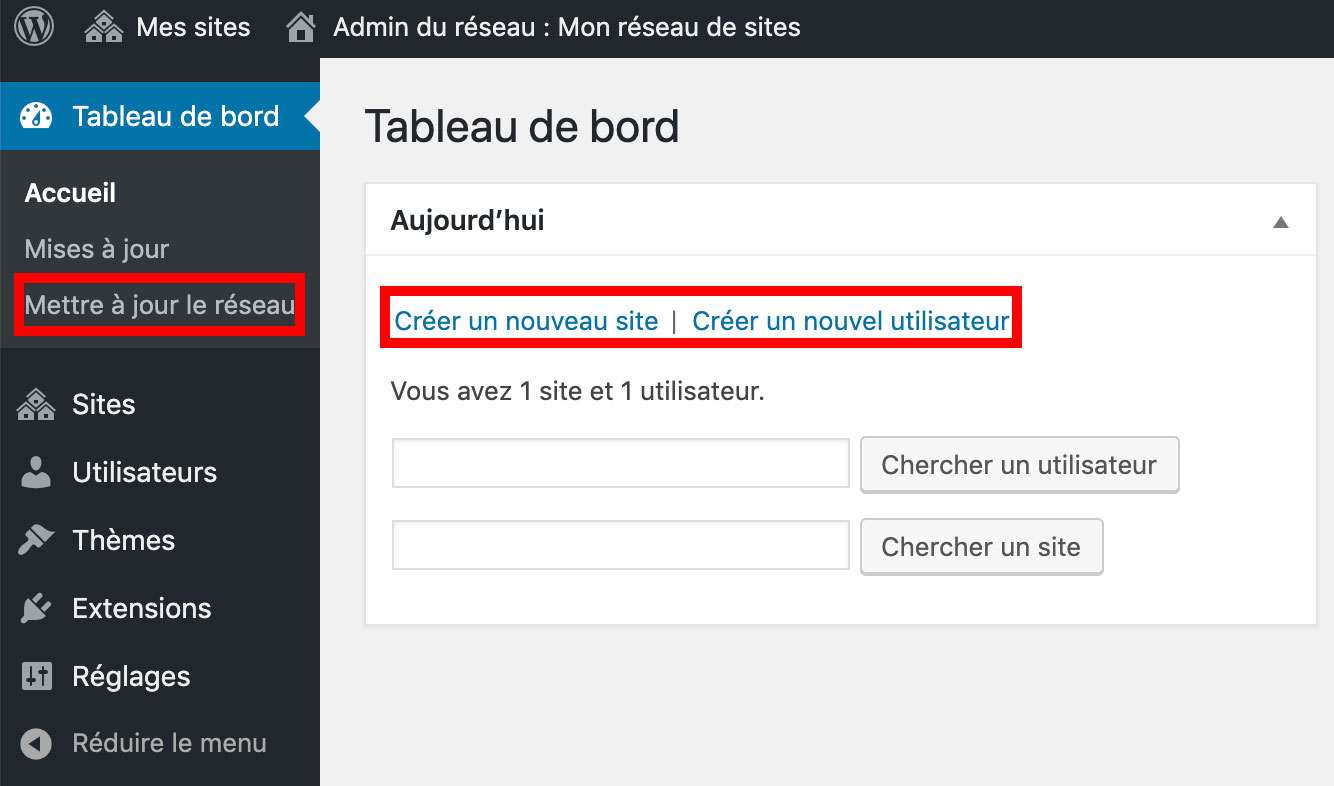Click the site search input field
Image resolution: width=1334 pixels, height=786 pixels.
[x=620, y=545]
